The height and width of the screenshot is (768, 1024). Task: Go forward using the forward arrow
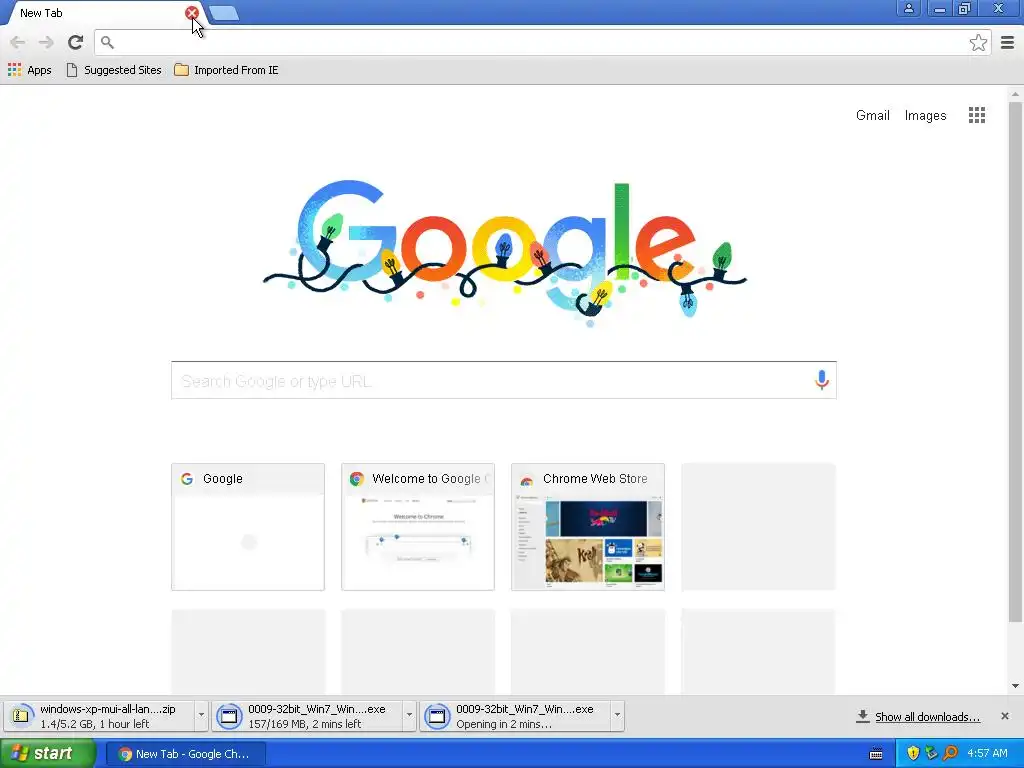pos(46,42)
